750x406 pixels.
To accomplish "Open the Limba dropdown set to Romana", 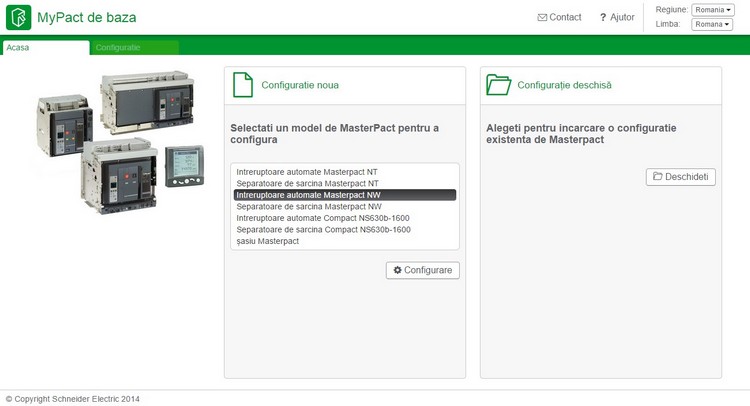I will pos(712,24).
